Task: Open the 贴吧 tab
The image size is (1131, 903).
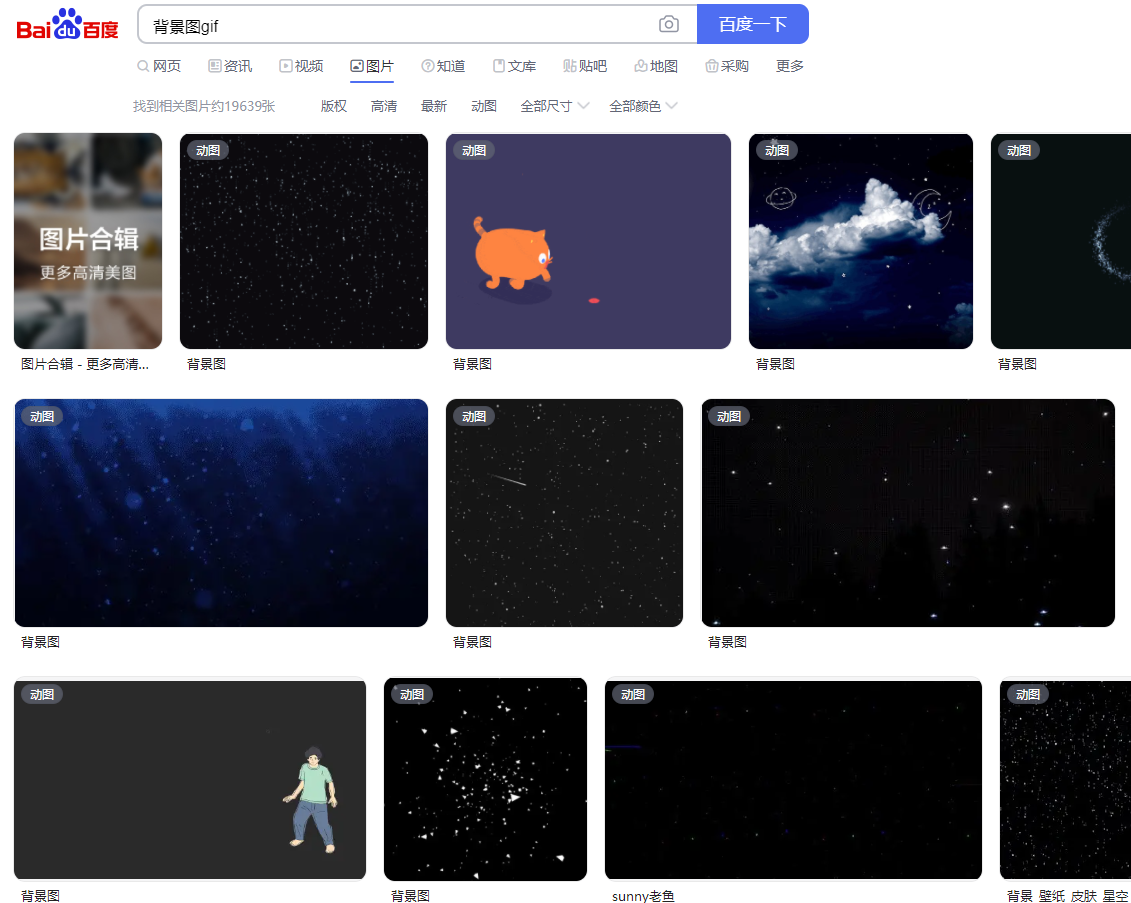Action: pos(585,66)
